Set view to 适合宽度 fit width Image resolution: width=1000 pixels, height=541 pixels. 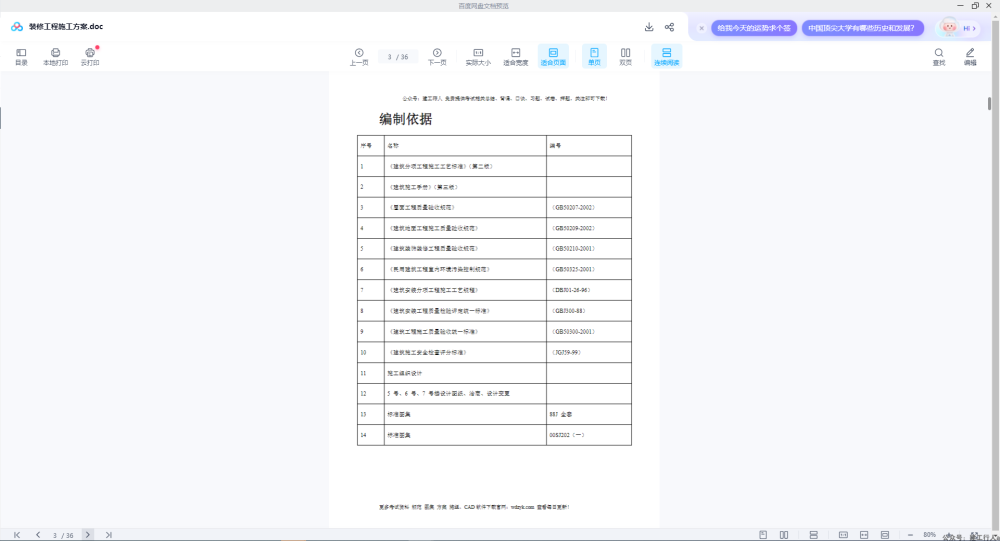(515, 57)
